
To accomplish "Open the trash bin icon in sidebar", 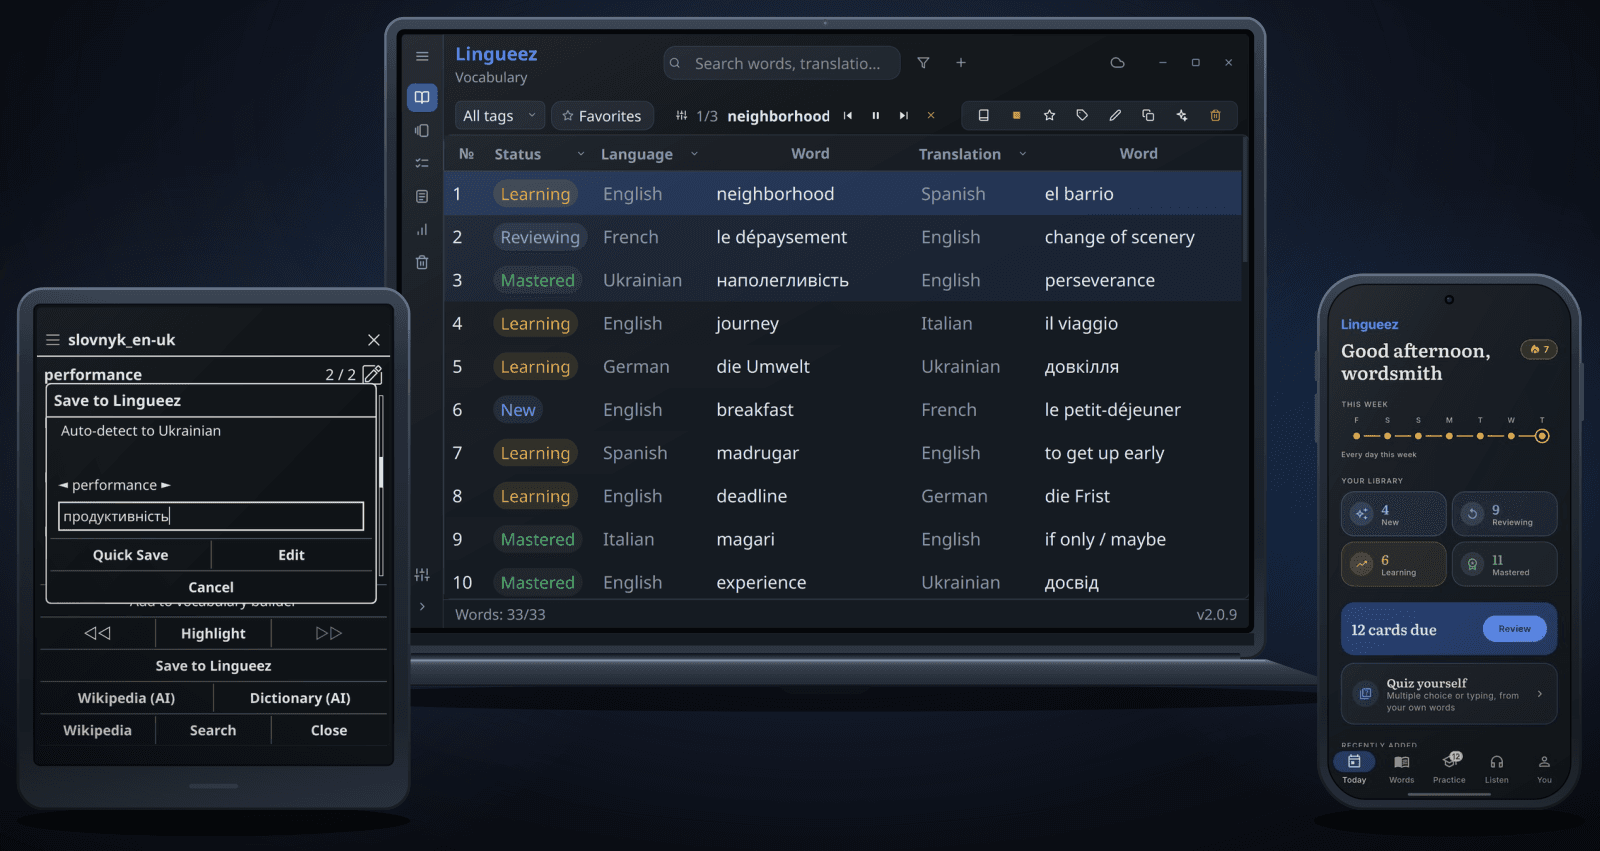I will click(x=422, y=262).
